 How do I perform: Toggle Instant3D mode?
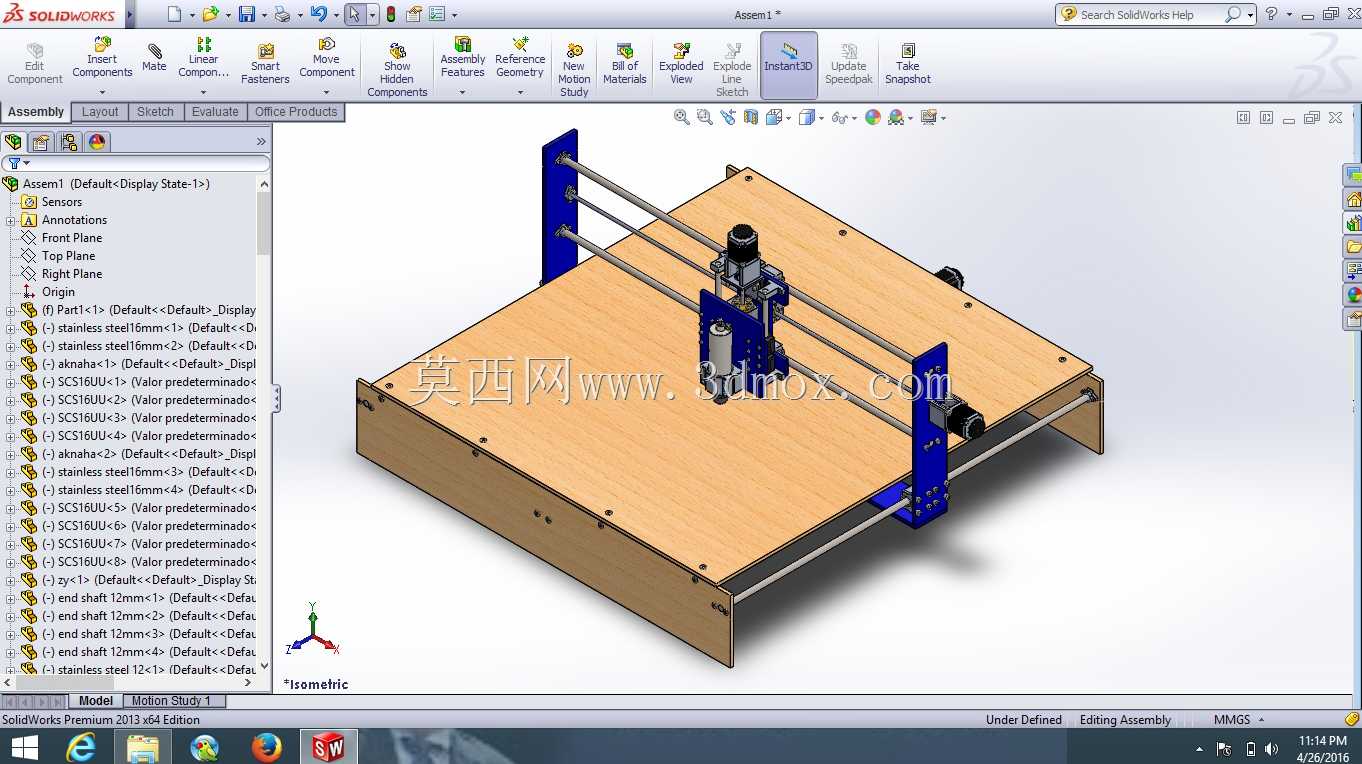(789, 65)
